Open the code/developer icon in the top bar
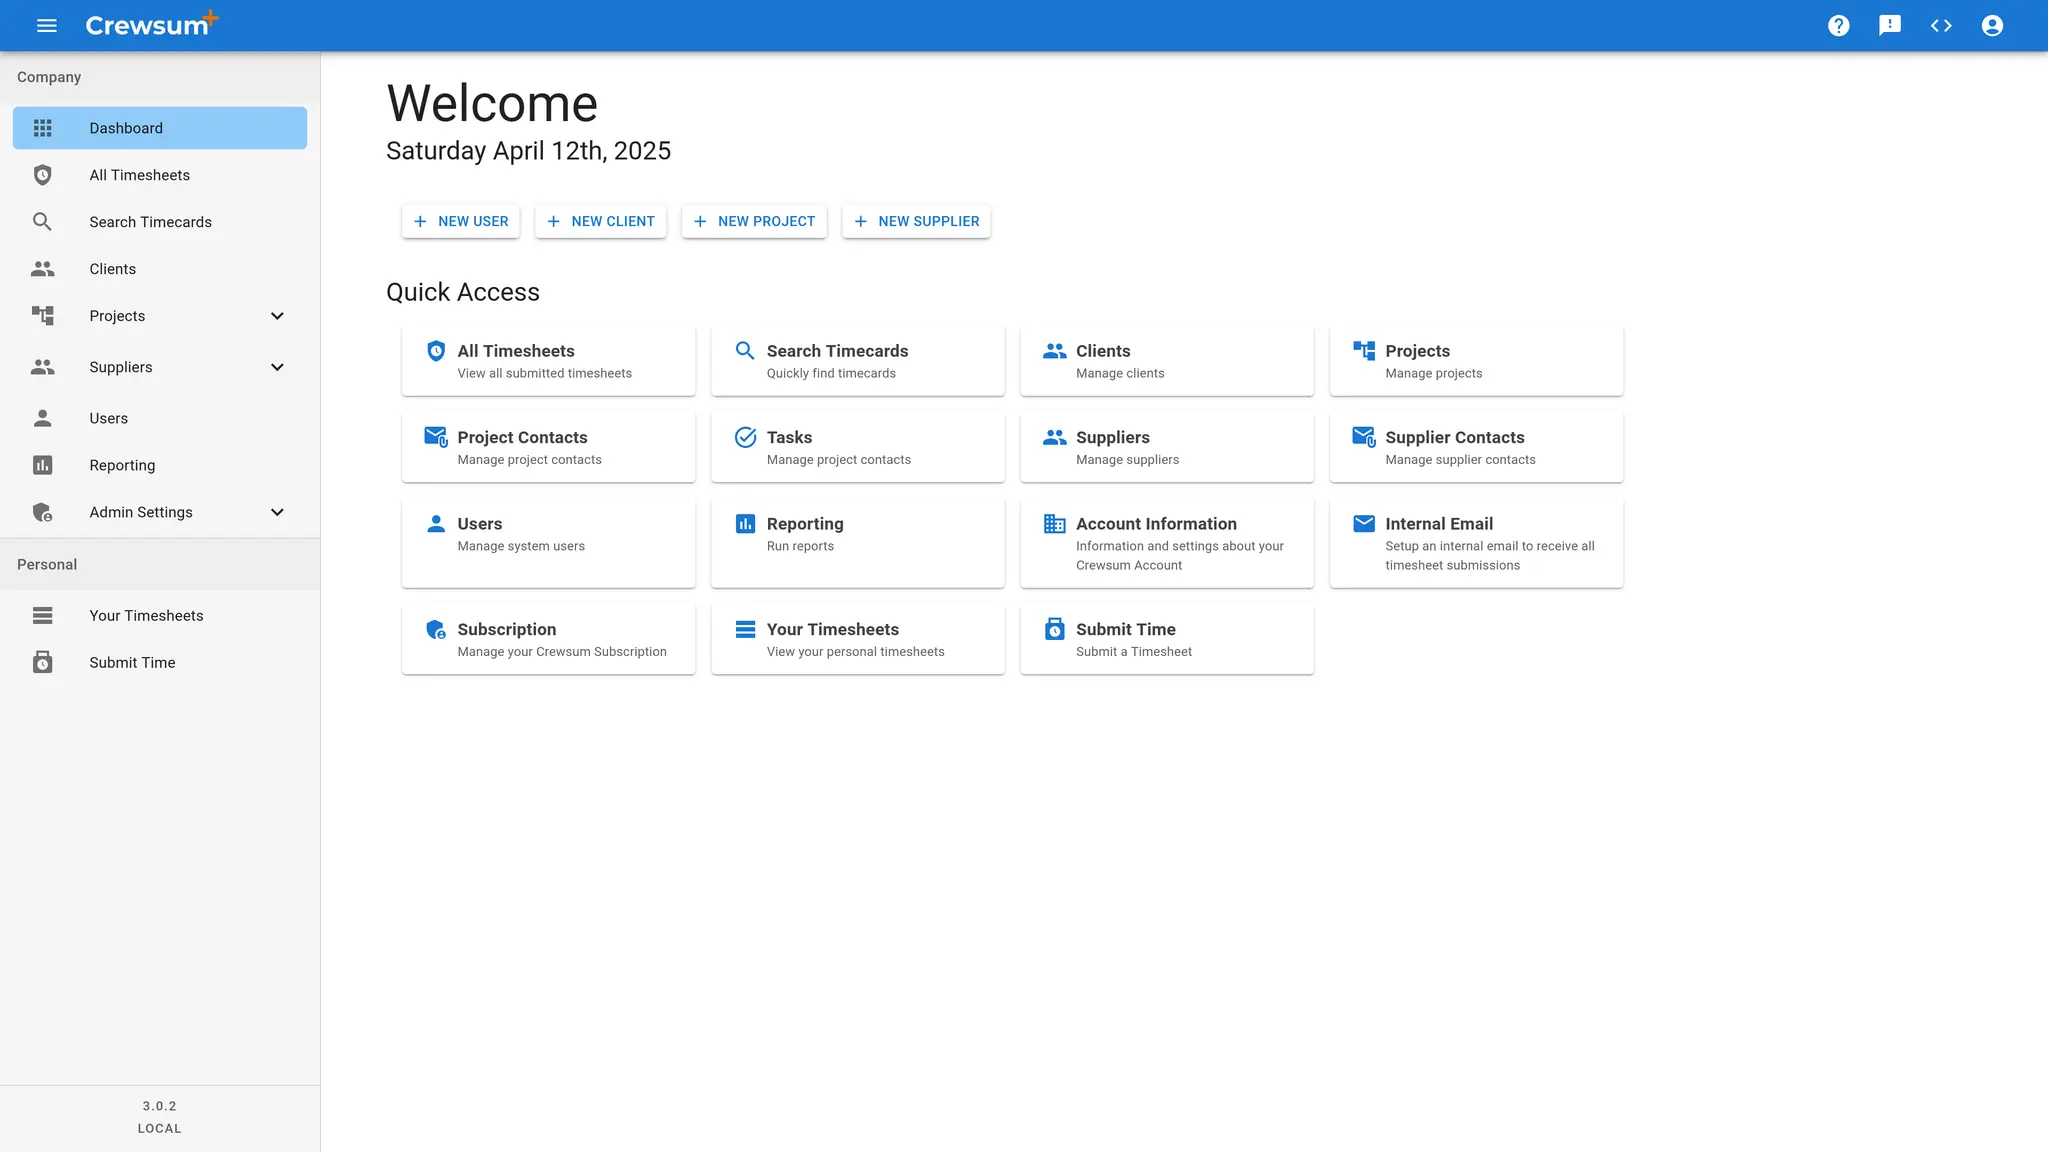2048x1152 pixels. pos(1941,25)
